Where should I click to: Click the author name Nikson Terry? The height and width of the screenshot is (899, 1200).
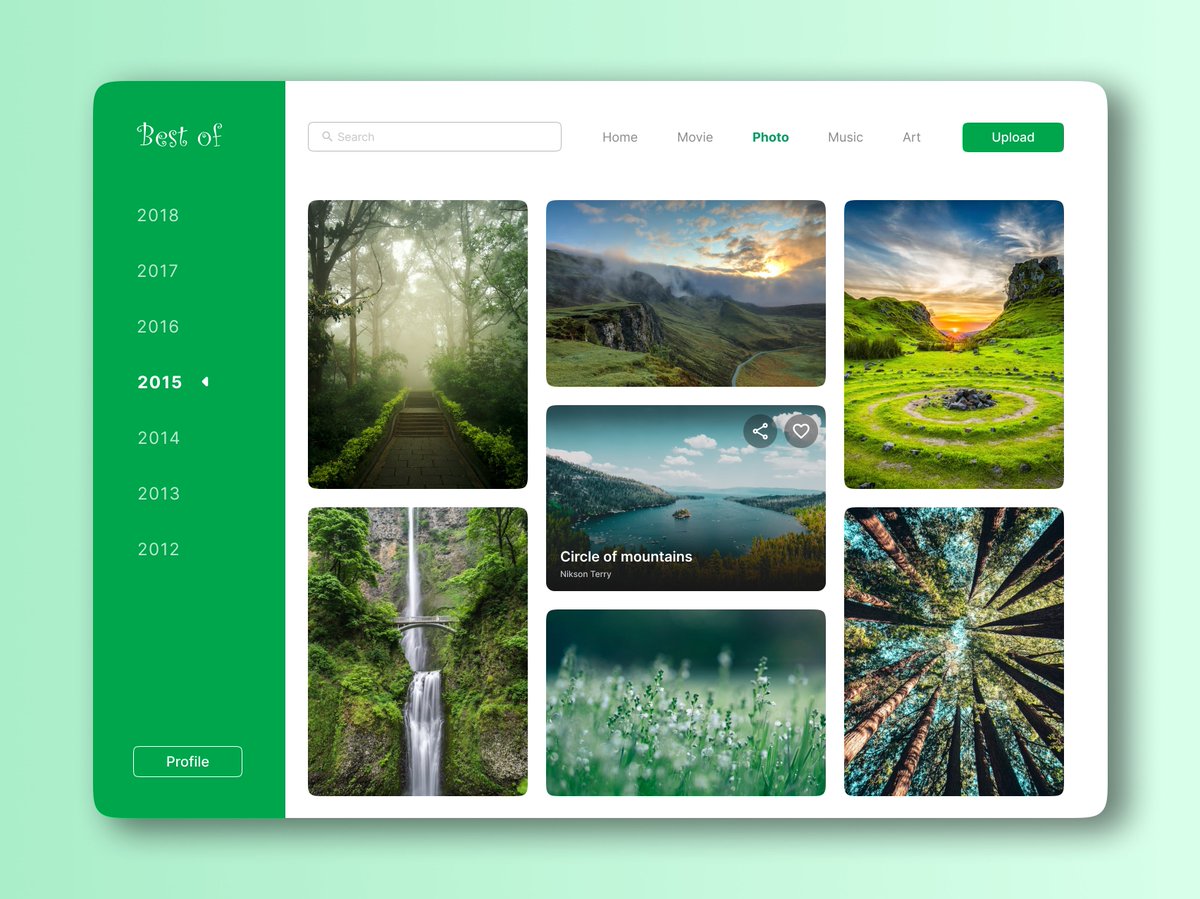pyautogui.click(x=586, y=575)
